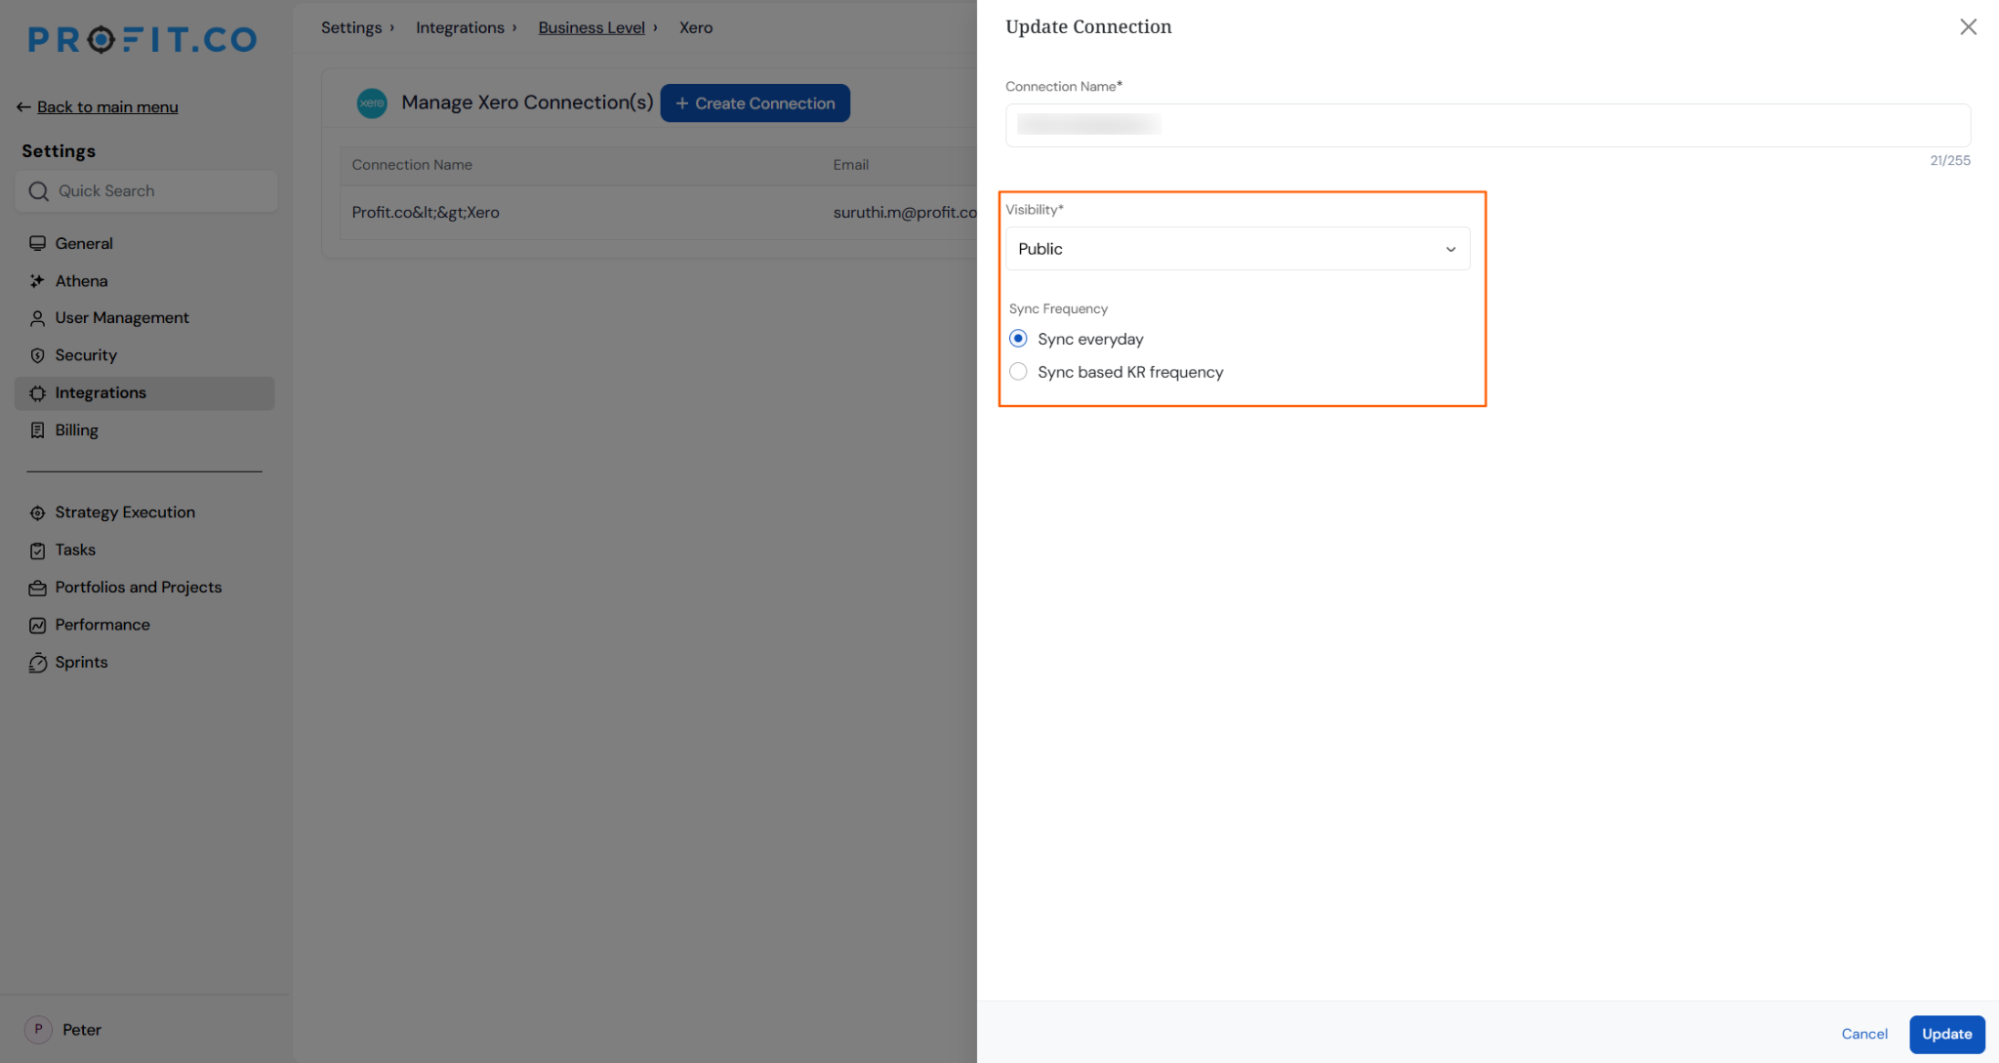Screen dimensions: 1999x1063
Task: Click the User Management person icon
Action: click(x=37, y=318)
